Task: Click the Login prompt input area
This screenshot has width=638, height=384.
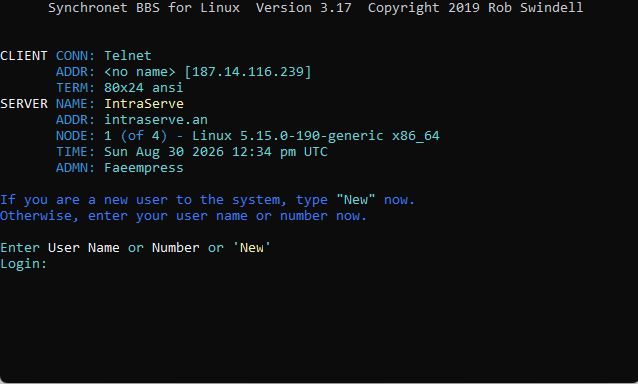Action: (x=342, y=264)
